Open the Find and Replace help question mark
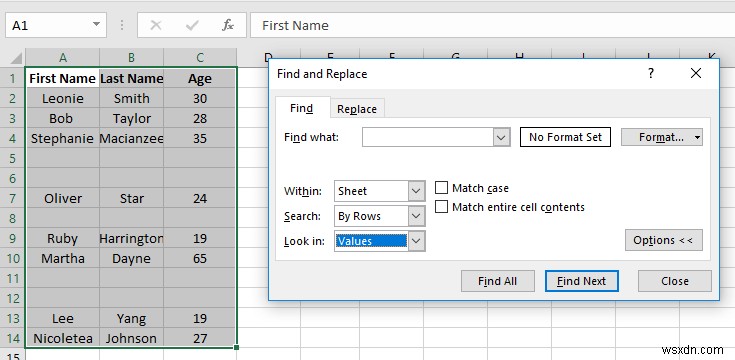This screenshot has width=735, height=360. tap(651, 73)
